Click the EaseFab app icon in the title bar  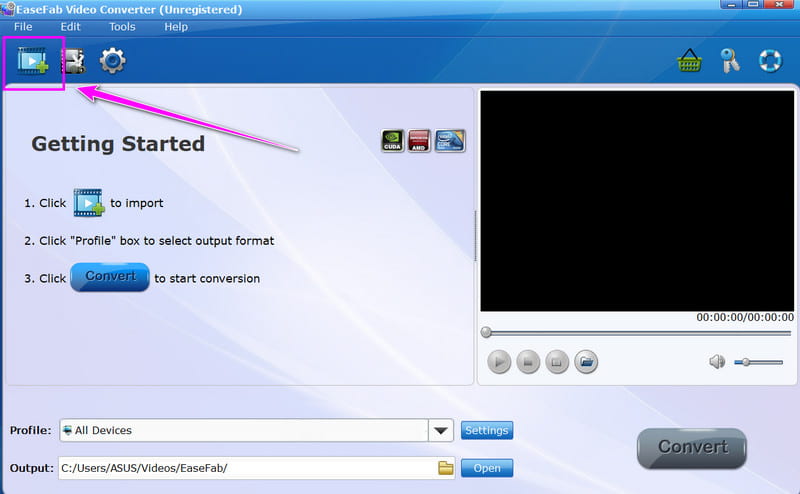[x=8, y=9]
